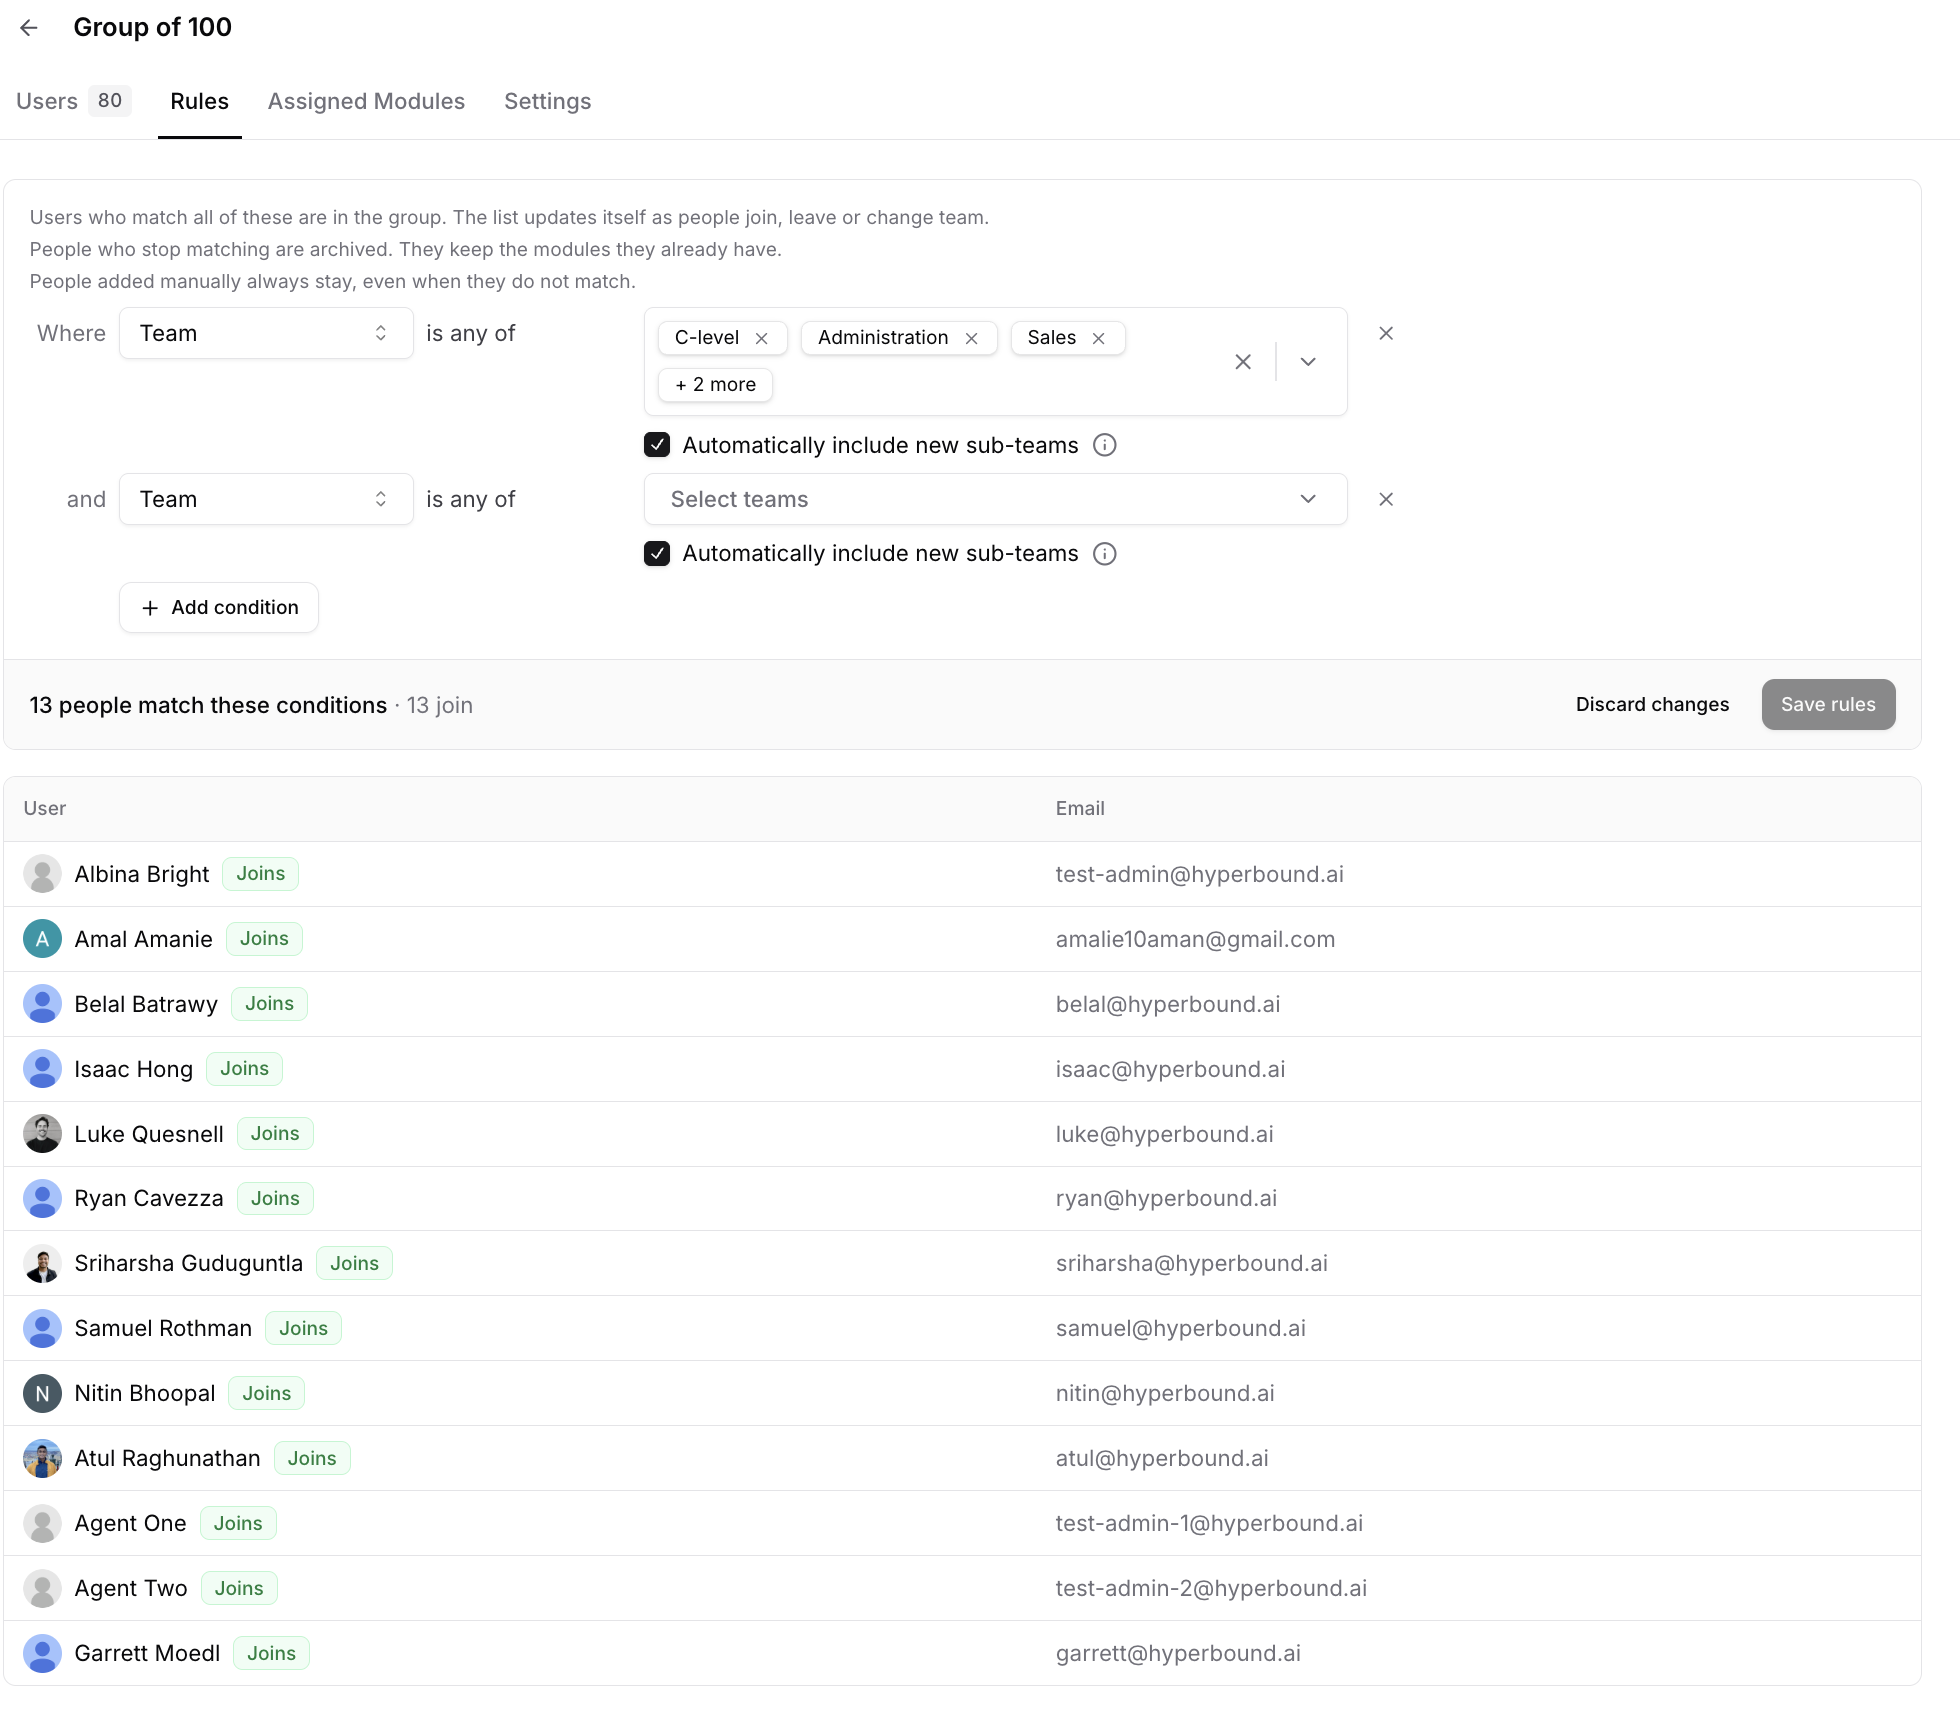Click Atul Raghunathan's avatar
This screenshot has height=1714, width=1960.
[x=42, y=1459]
